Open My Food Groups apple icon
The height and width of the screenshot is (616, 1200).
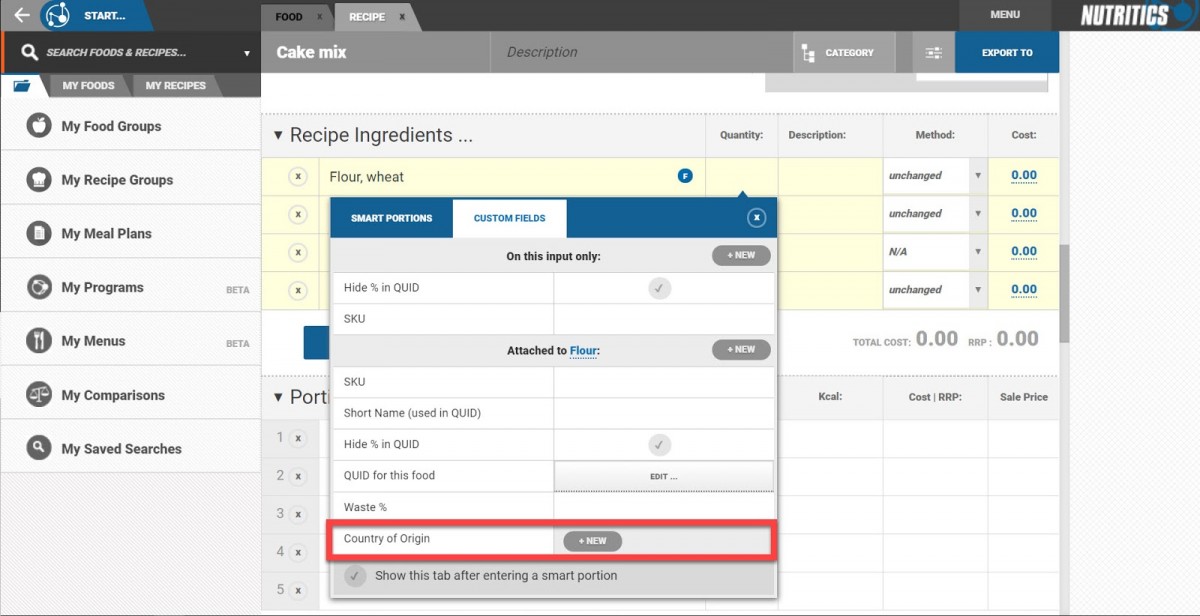pyautogui.click(x=39, y=126)
